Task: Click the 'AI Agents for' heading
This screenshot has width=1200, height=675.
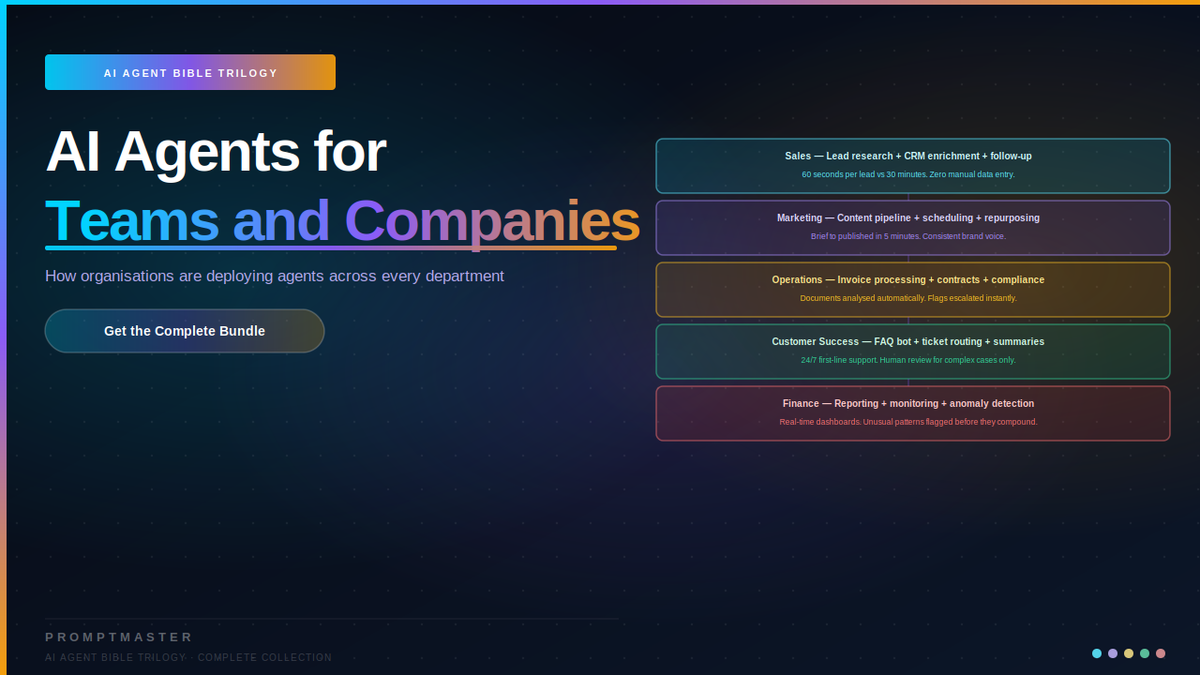Action: pos(216,152)
